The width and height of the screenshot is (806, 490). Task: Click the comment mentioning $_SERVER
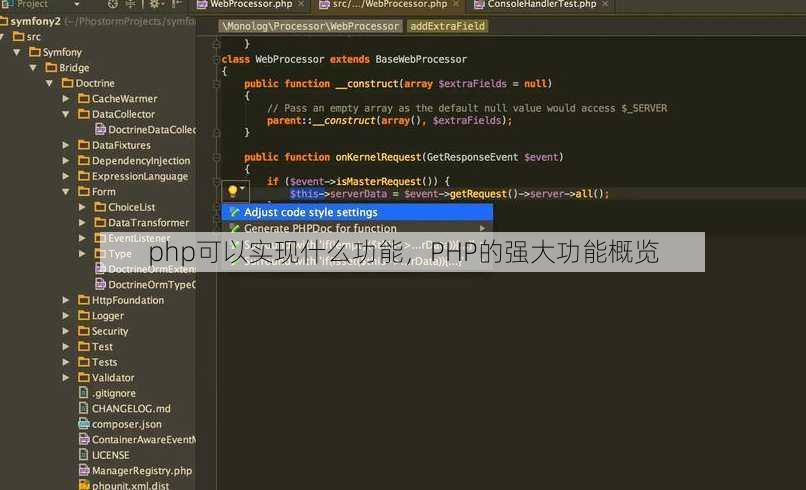pyautogui.click(x=467, y=108)
